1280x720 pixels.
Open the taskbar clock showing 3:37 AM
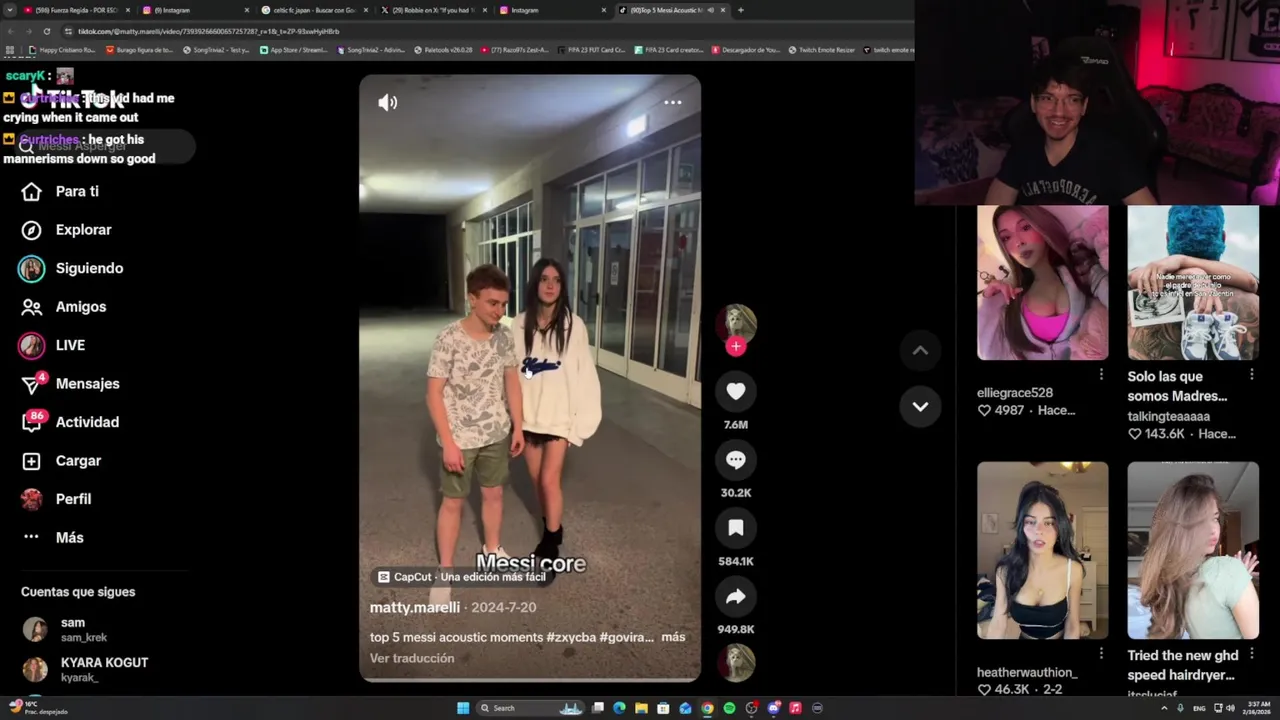[x=1258, y=708]
